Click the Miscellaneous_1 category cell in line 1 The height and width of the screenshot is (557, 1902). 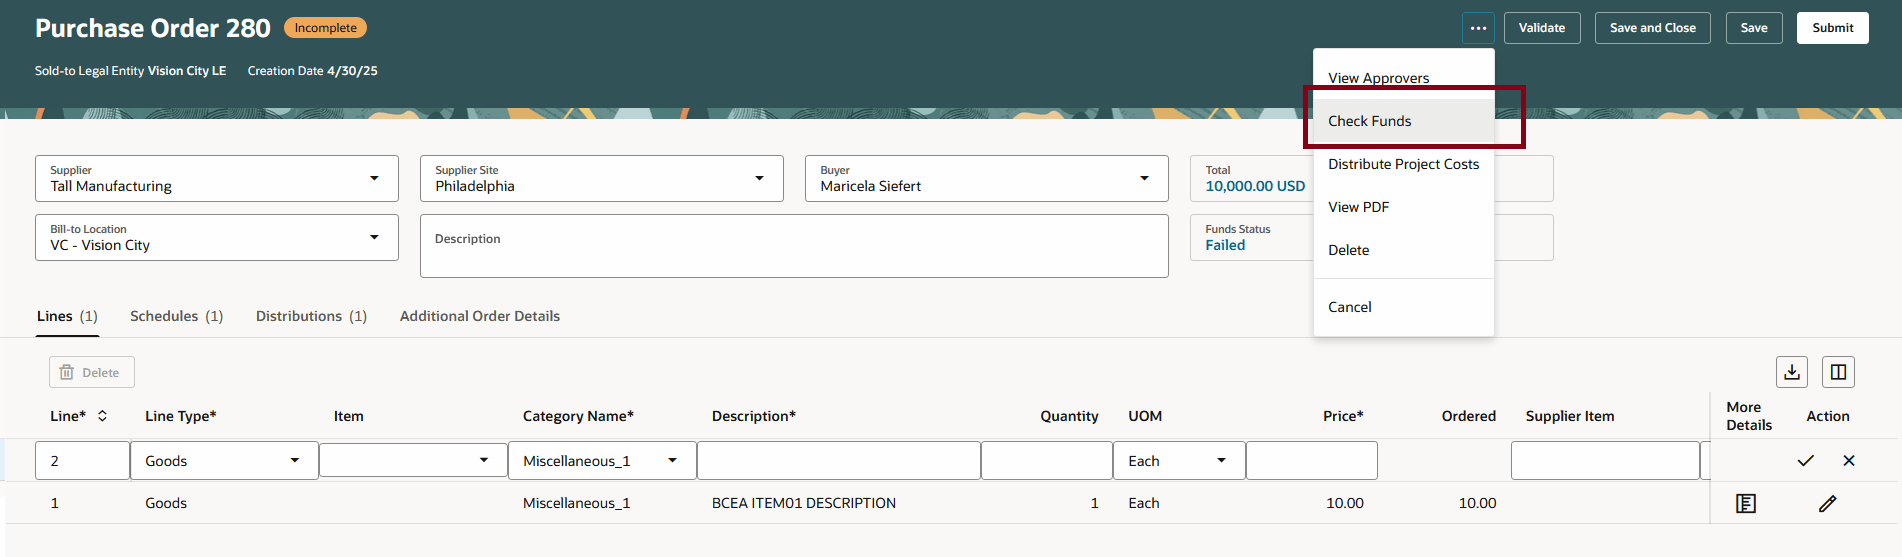pyautogui.click(x=577, y=503)
